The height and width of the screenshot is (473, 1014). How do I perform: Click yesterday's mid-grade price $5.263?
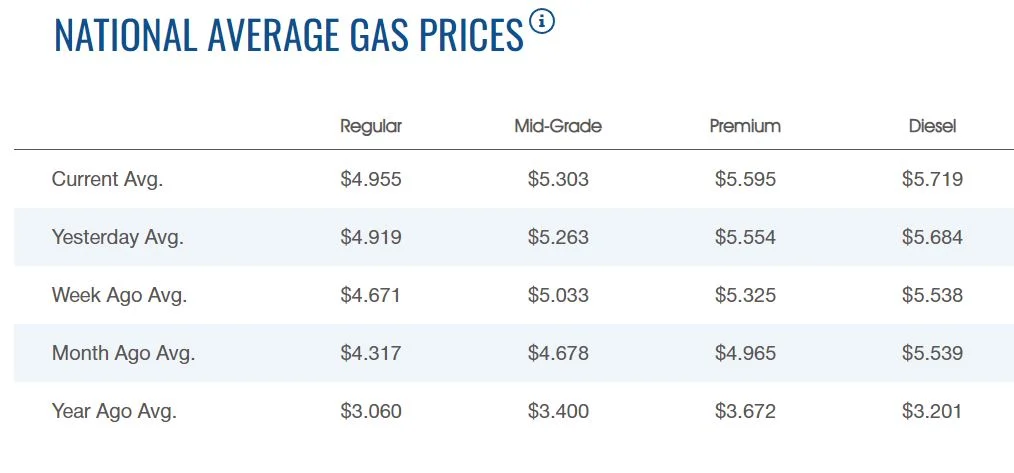tap(558, 237)
